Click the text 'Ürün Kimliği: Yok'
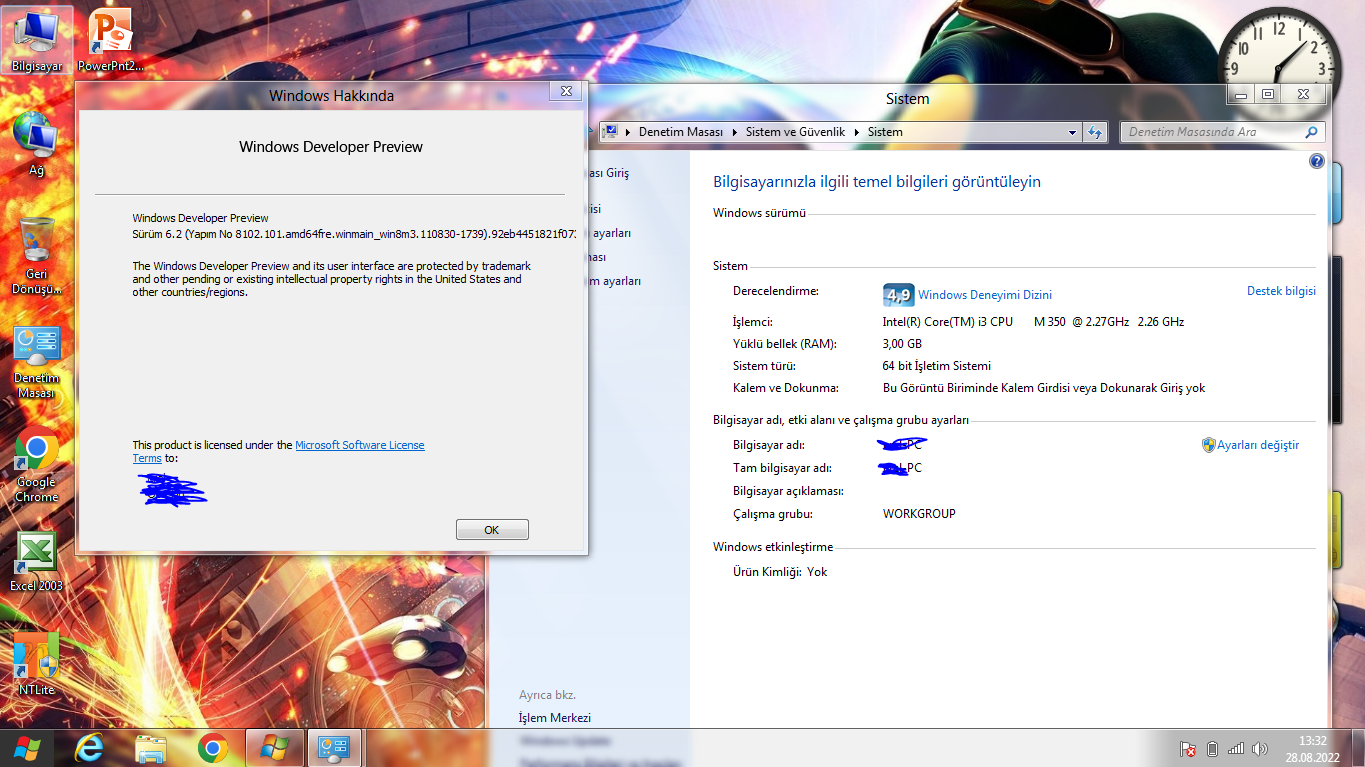This screenshot has width=1365, height=767. click(x=780, y=572)
